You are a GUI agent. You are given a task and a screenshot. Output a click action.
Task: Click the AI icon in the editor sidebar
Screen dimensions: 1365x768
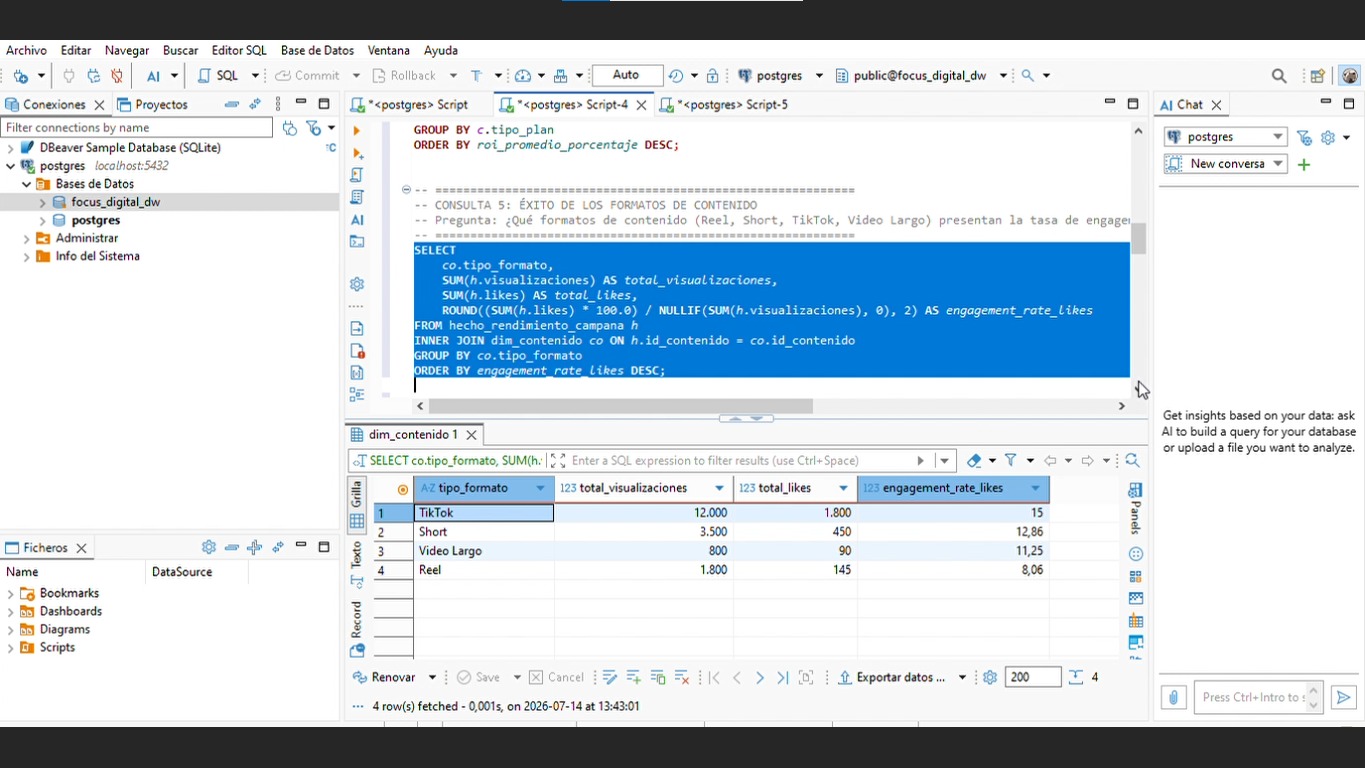[x=357, y=220]
